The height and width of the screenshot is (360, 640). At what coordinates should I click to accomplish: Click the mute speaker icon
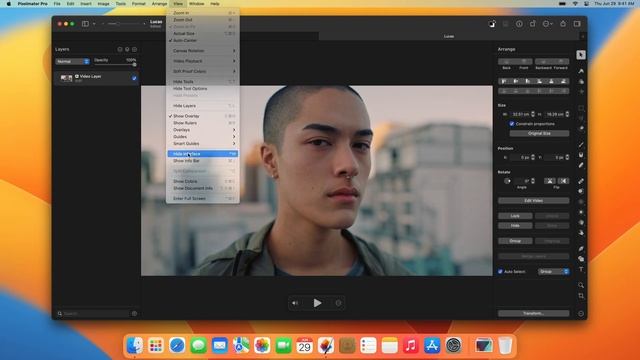(295, 303)
